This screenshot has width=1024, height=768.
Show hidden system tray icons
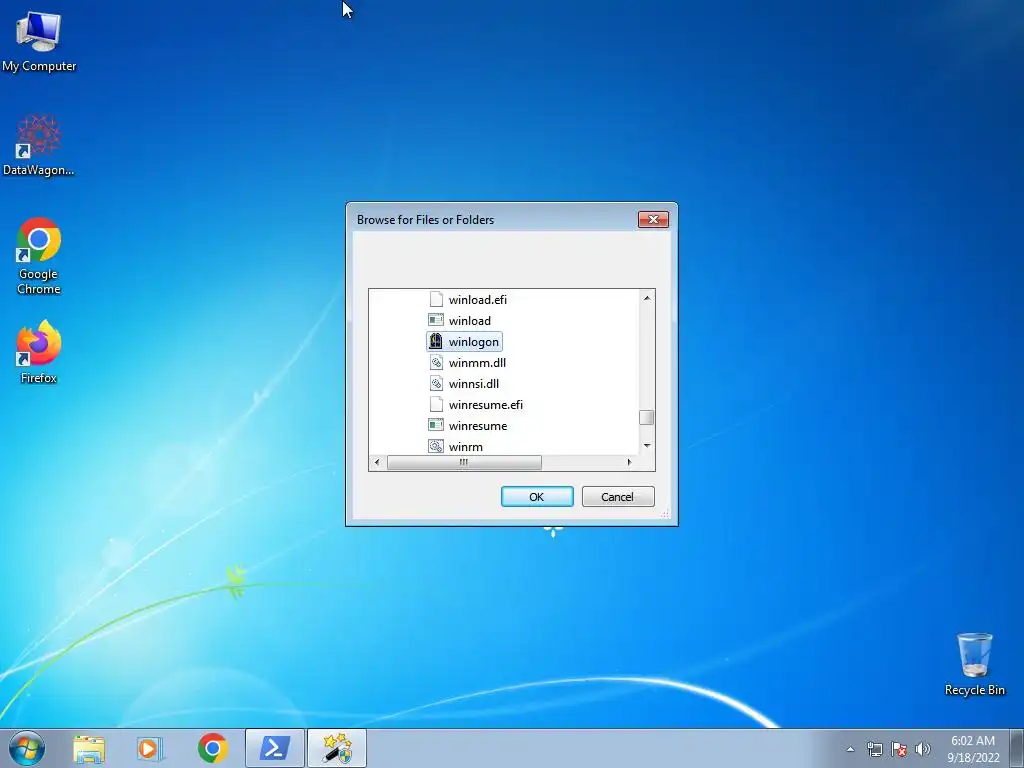tap(850, 749)
